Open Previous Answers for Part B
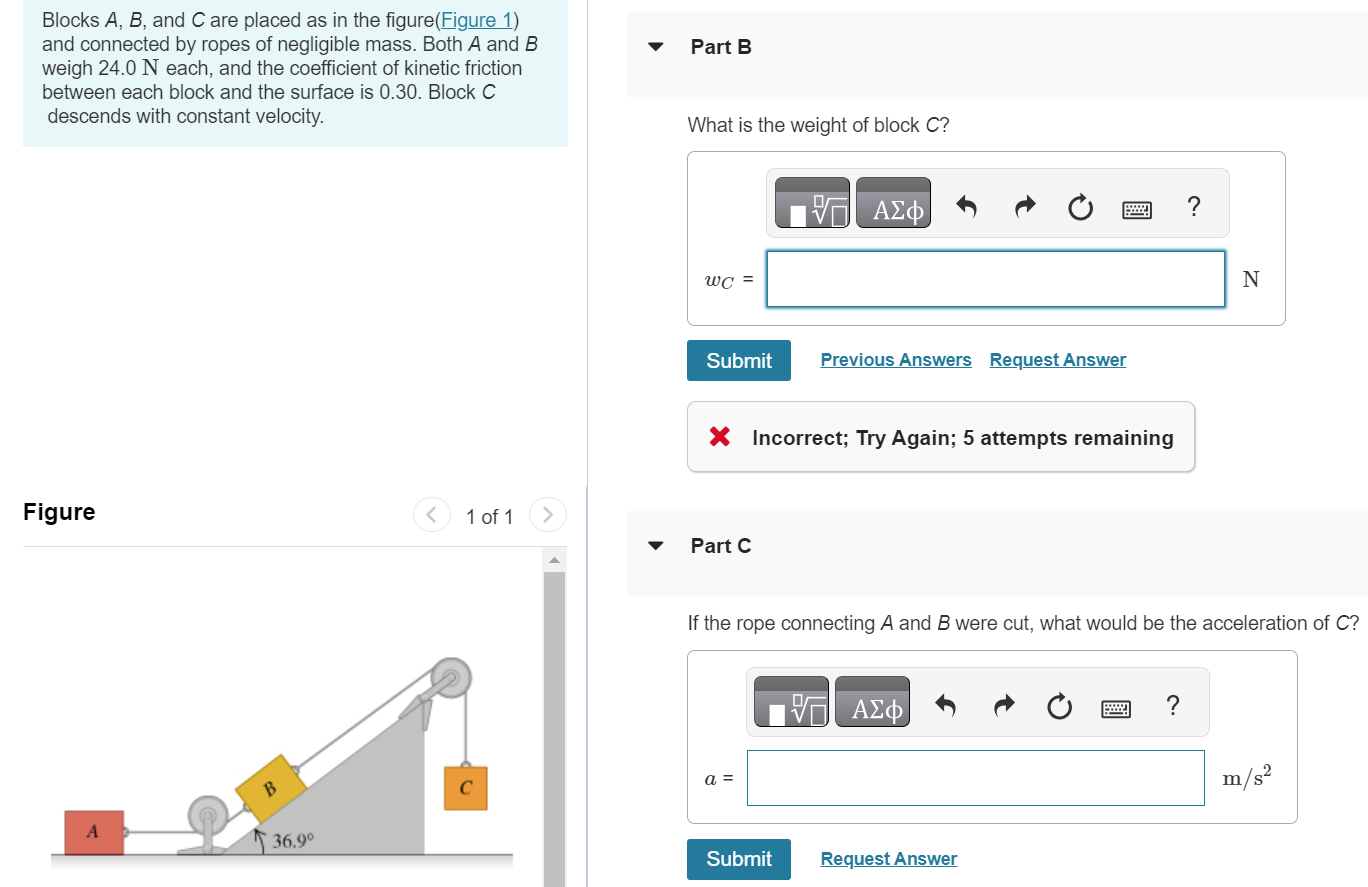Screen dimensions: 1368x887 pyautogui.click(x=895, y=359)
